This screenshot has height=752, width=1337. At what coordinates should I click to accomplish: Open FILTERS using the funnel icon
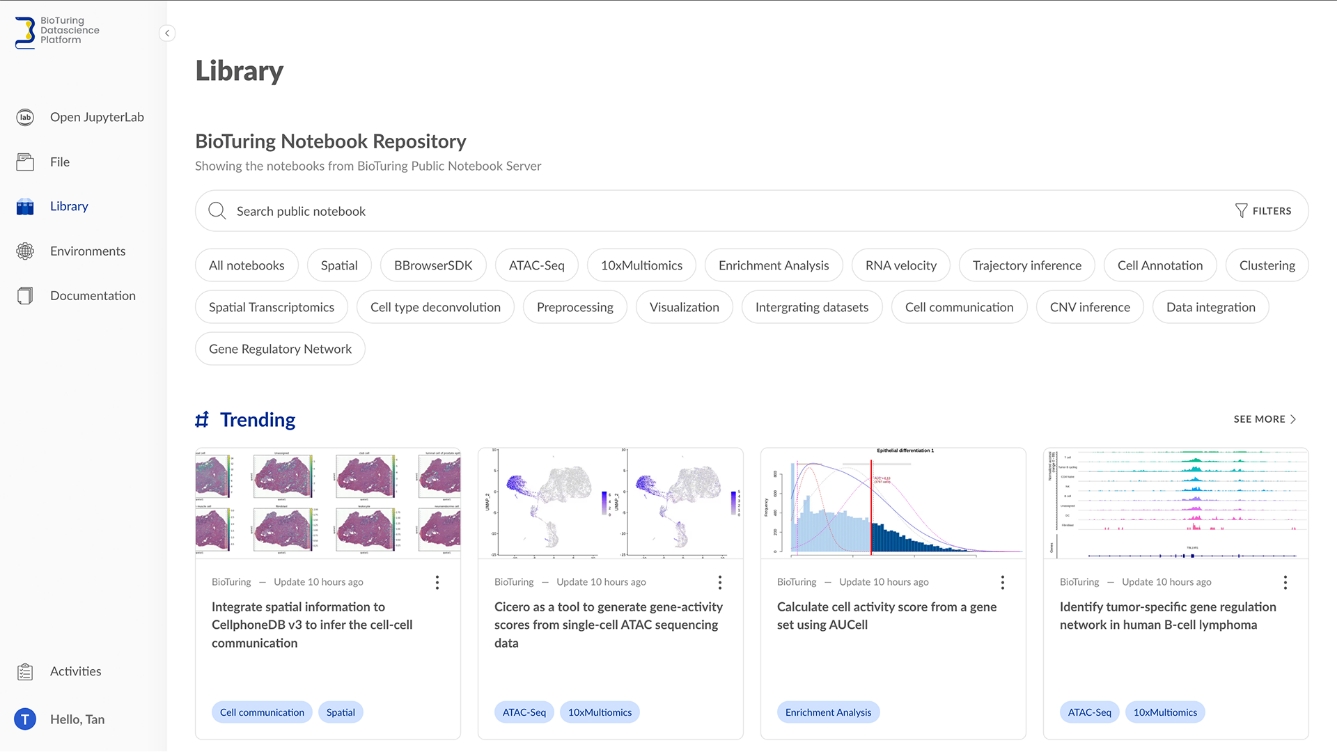(x=1263, y=210)
